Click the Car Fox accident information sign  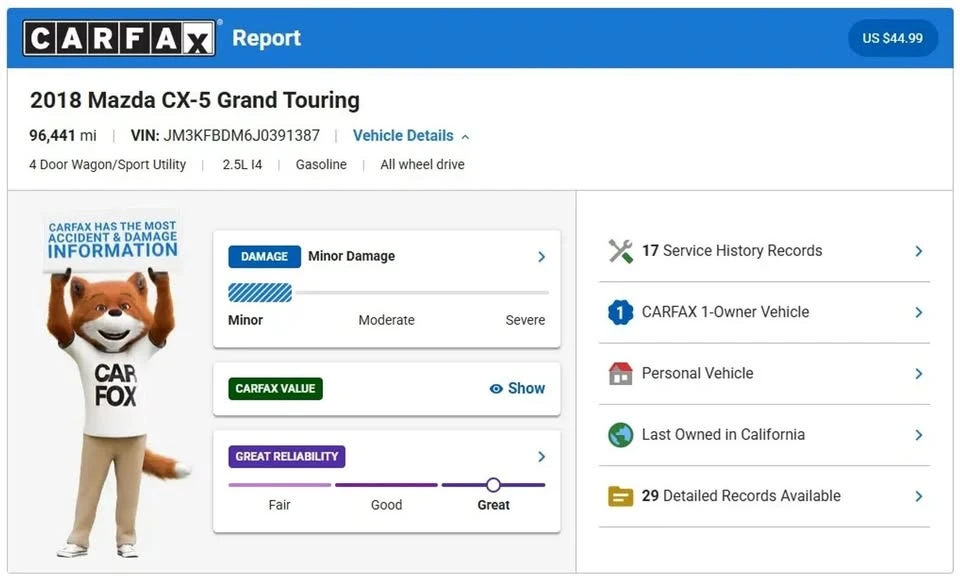(113, 241)
